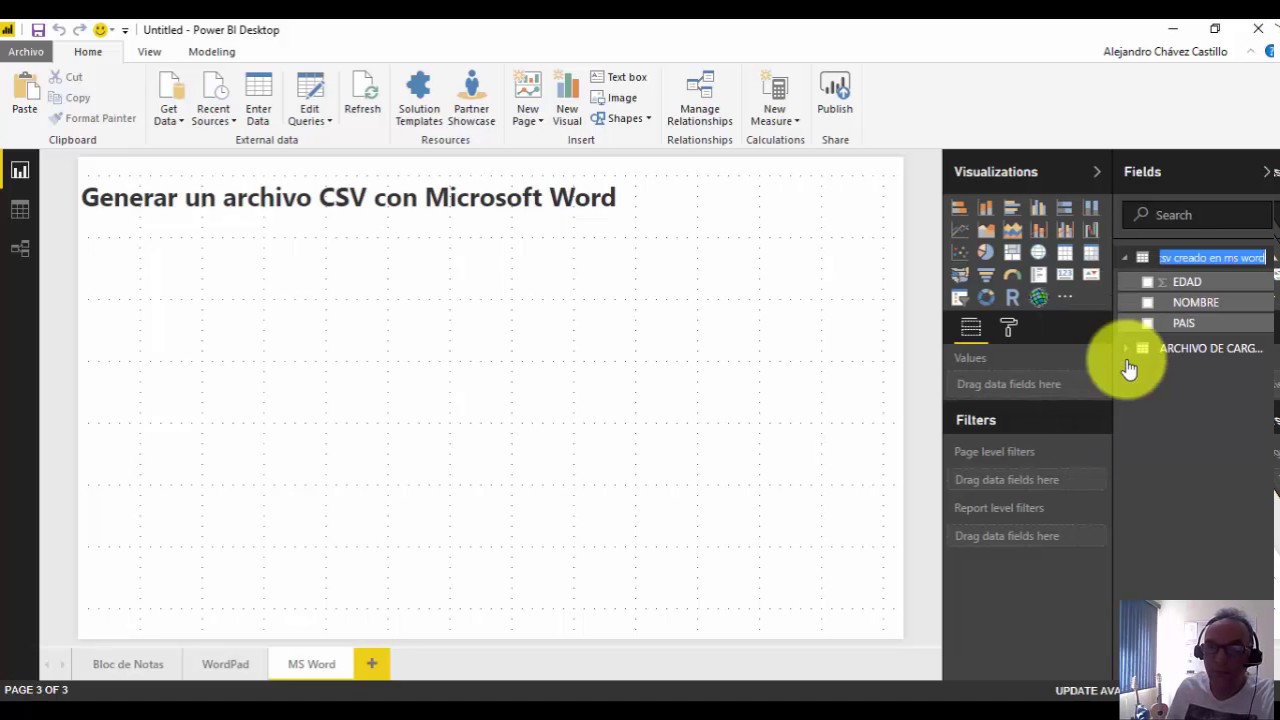
Task: Select the Card visual showing 123
Action: tap(1065, 275)
